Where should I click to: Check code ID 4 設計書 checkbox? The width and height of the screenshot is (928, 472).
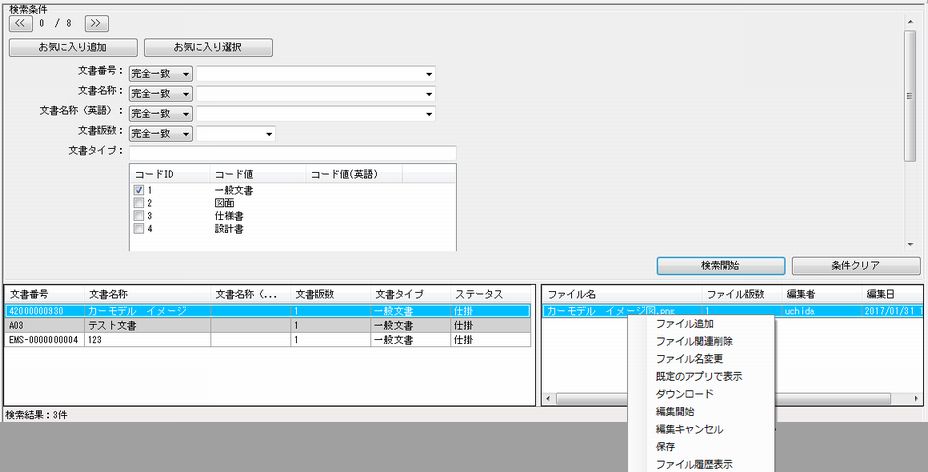138,228
